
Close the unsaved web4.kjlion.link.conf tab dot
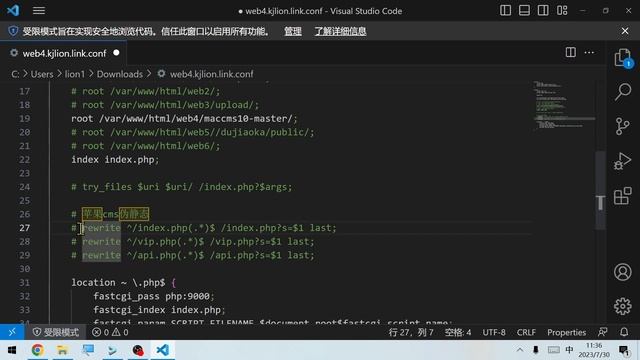(116, 53)
